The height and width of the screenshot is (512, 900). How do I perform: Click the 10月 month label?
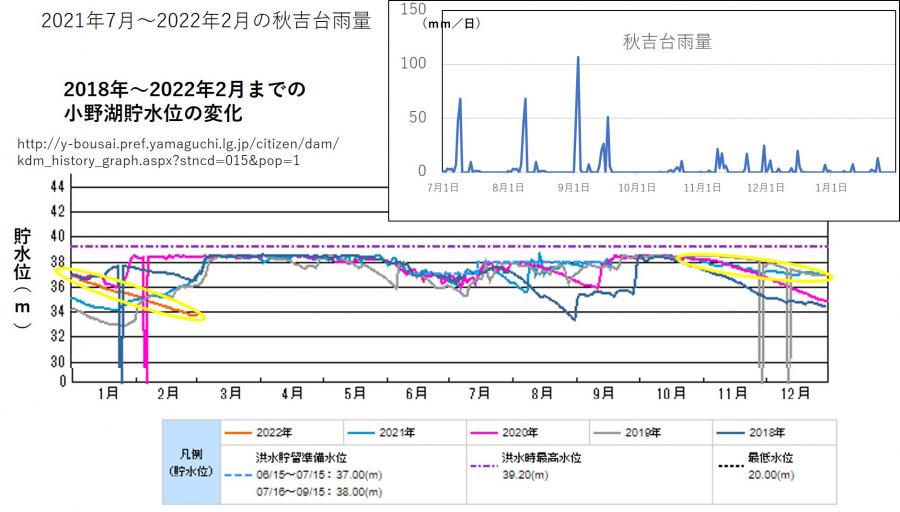pos(671,393)
